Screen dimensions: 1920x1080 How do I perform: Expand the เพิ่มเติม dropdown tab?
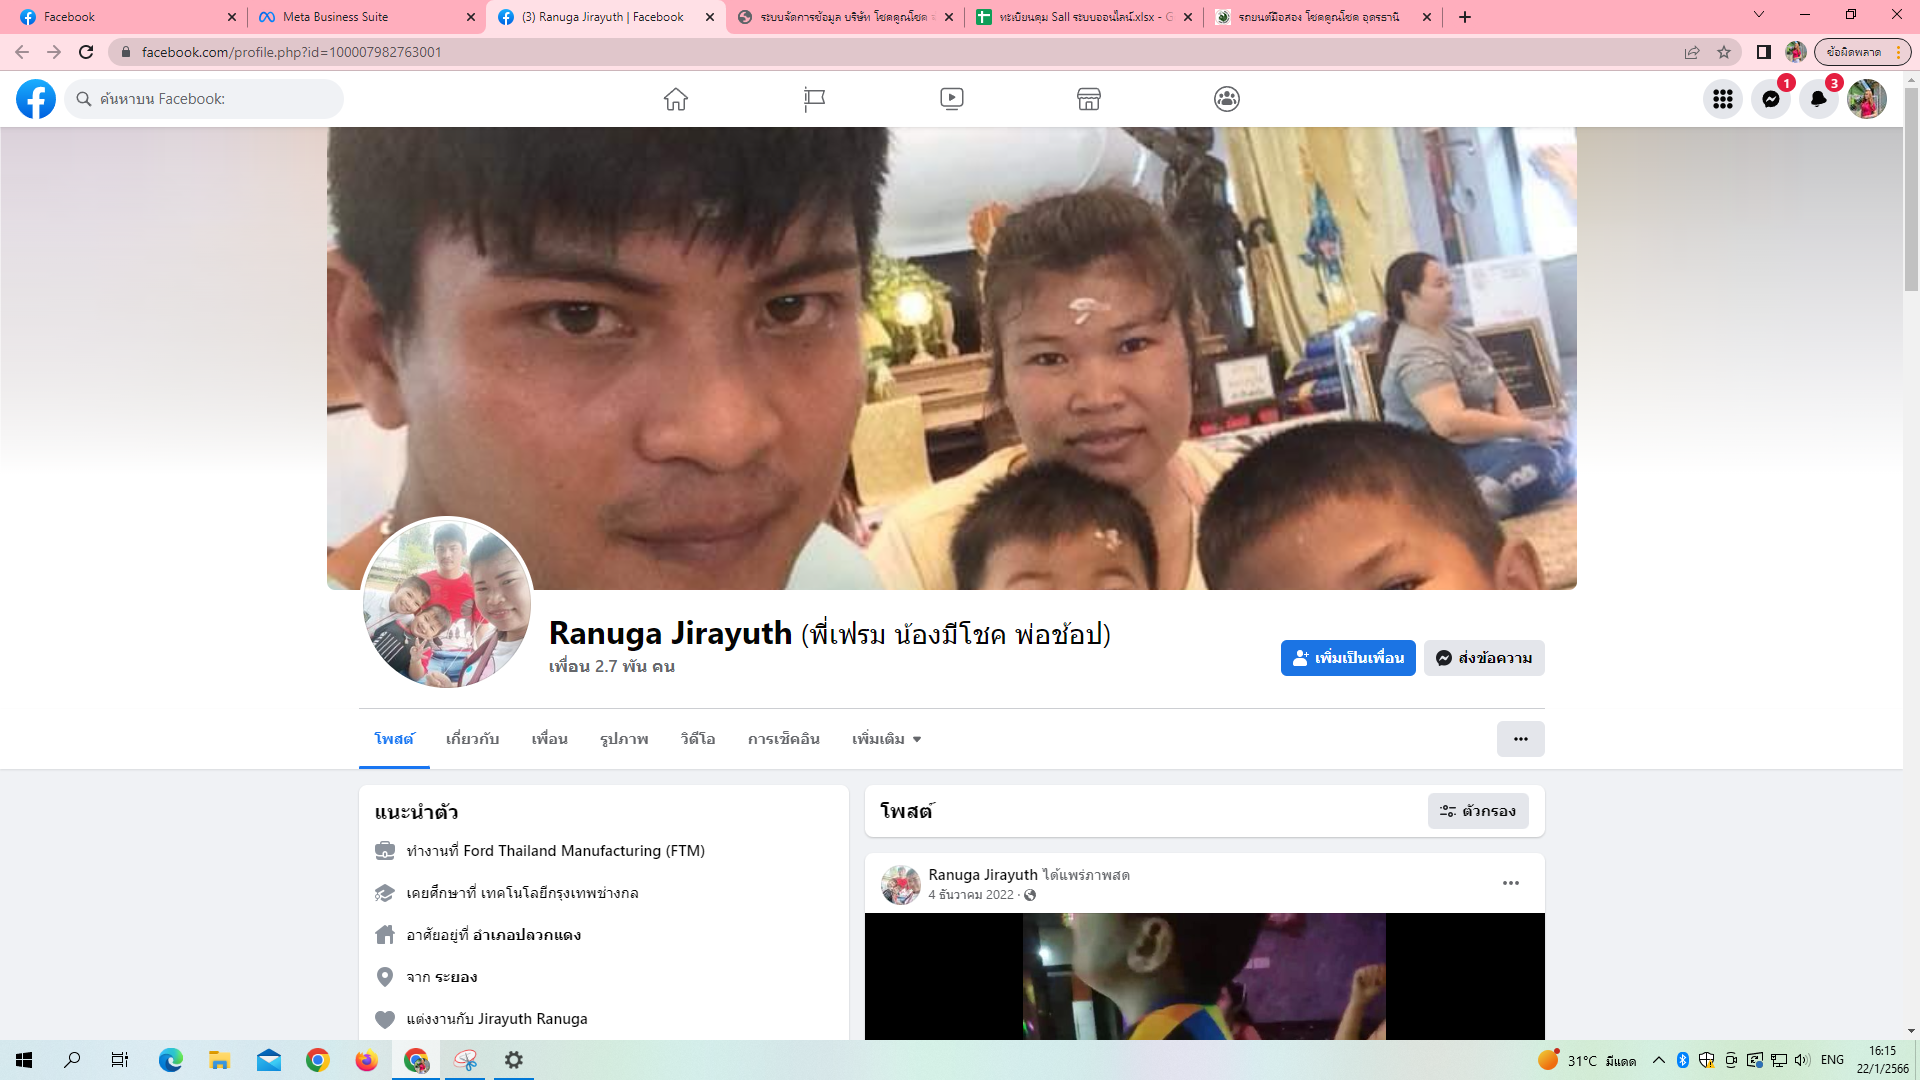pos(886,739)
